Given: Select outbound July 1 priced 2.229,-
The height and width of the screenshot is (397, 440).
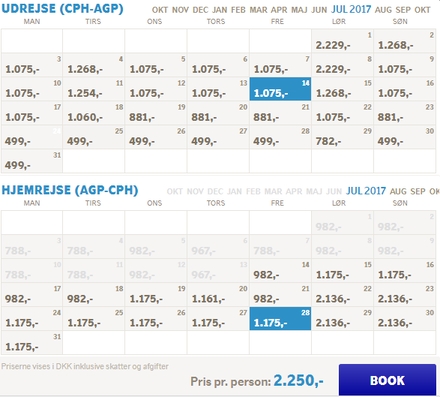Looking at the screenshot, I should pyautogui.click(x=342, y=41).
